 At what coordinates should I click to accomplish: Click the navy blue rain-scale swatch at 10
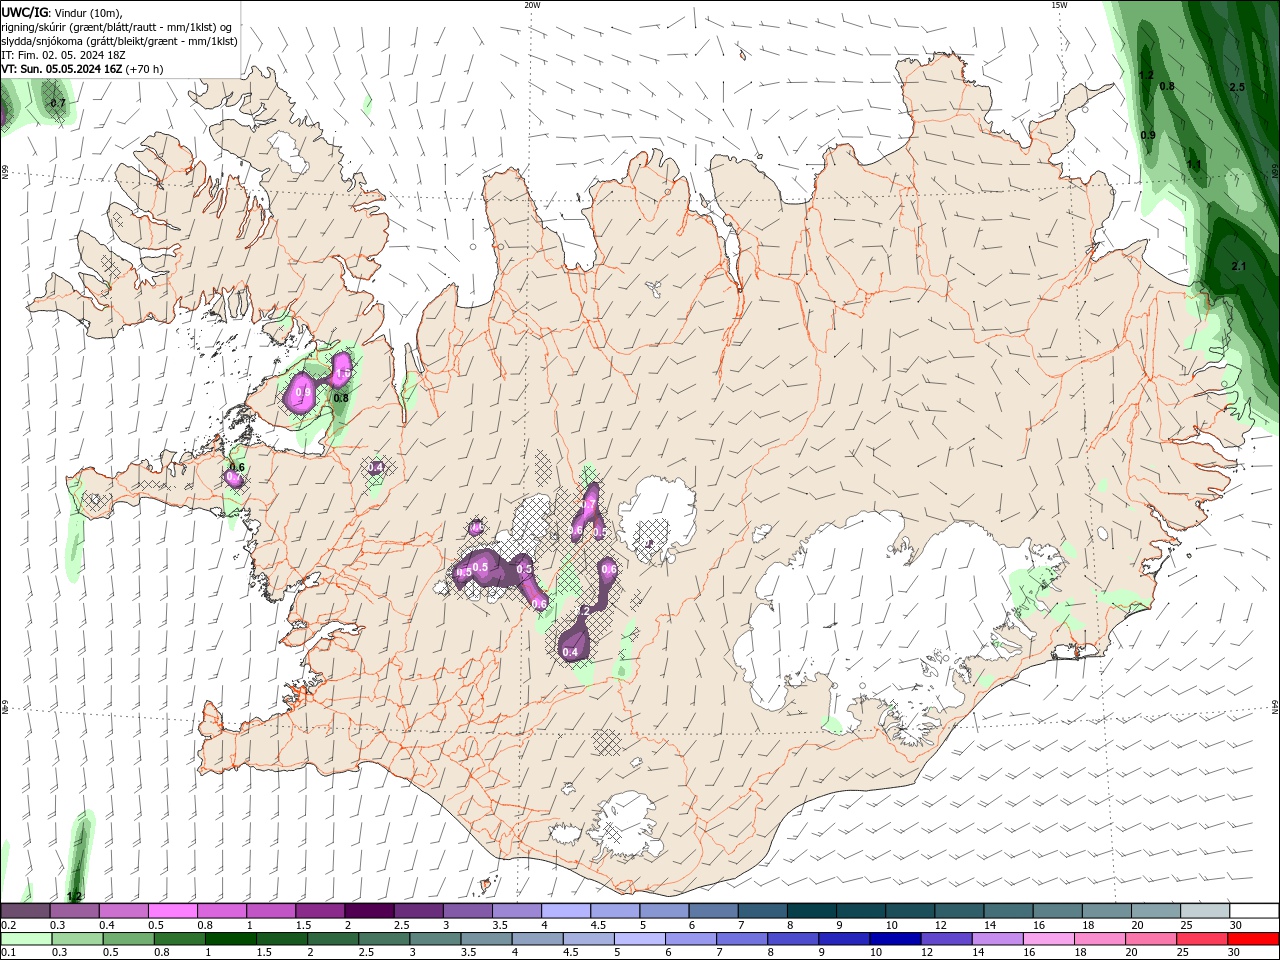(895, 939)
